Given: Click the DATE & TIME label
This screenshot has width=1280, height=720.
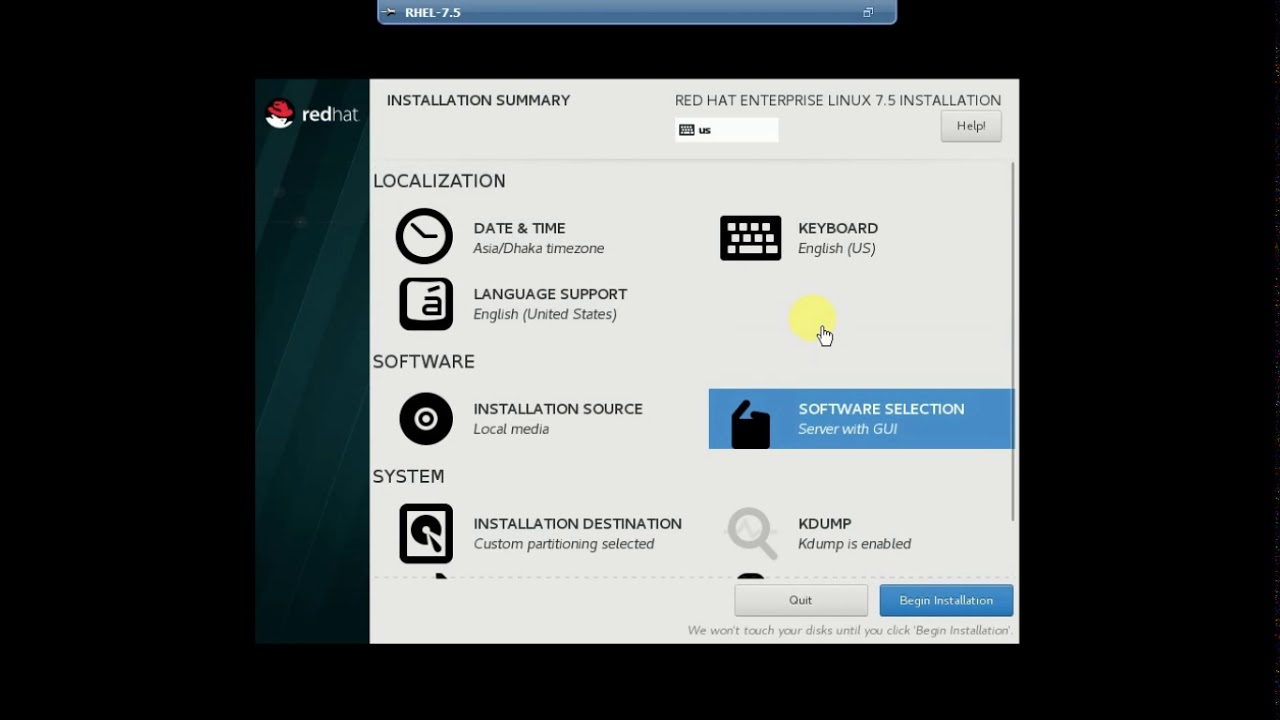Looking at the screenshot, I should coord(520,228).
